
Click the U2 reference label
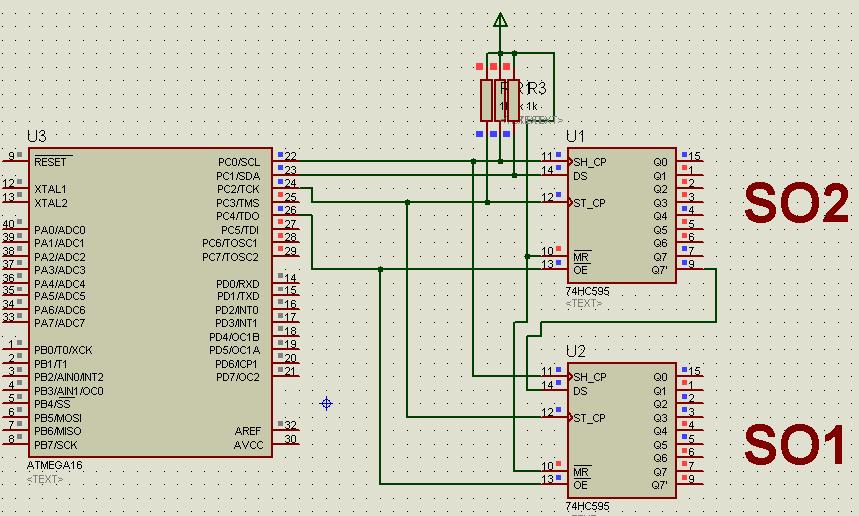coord(576,351)
